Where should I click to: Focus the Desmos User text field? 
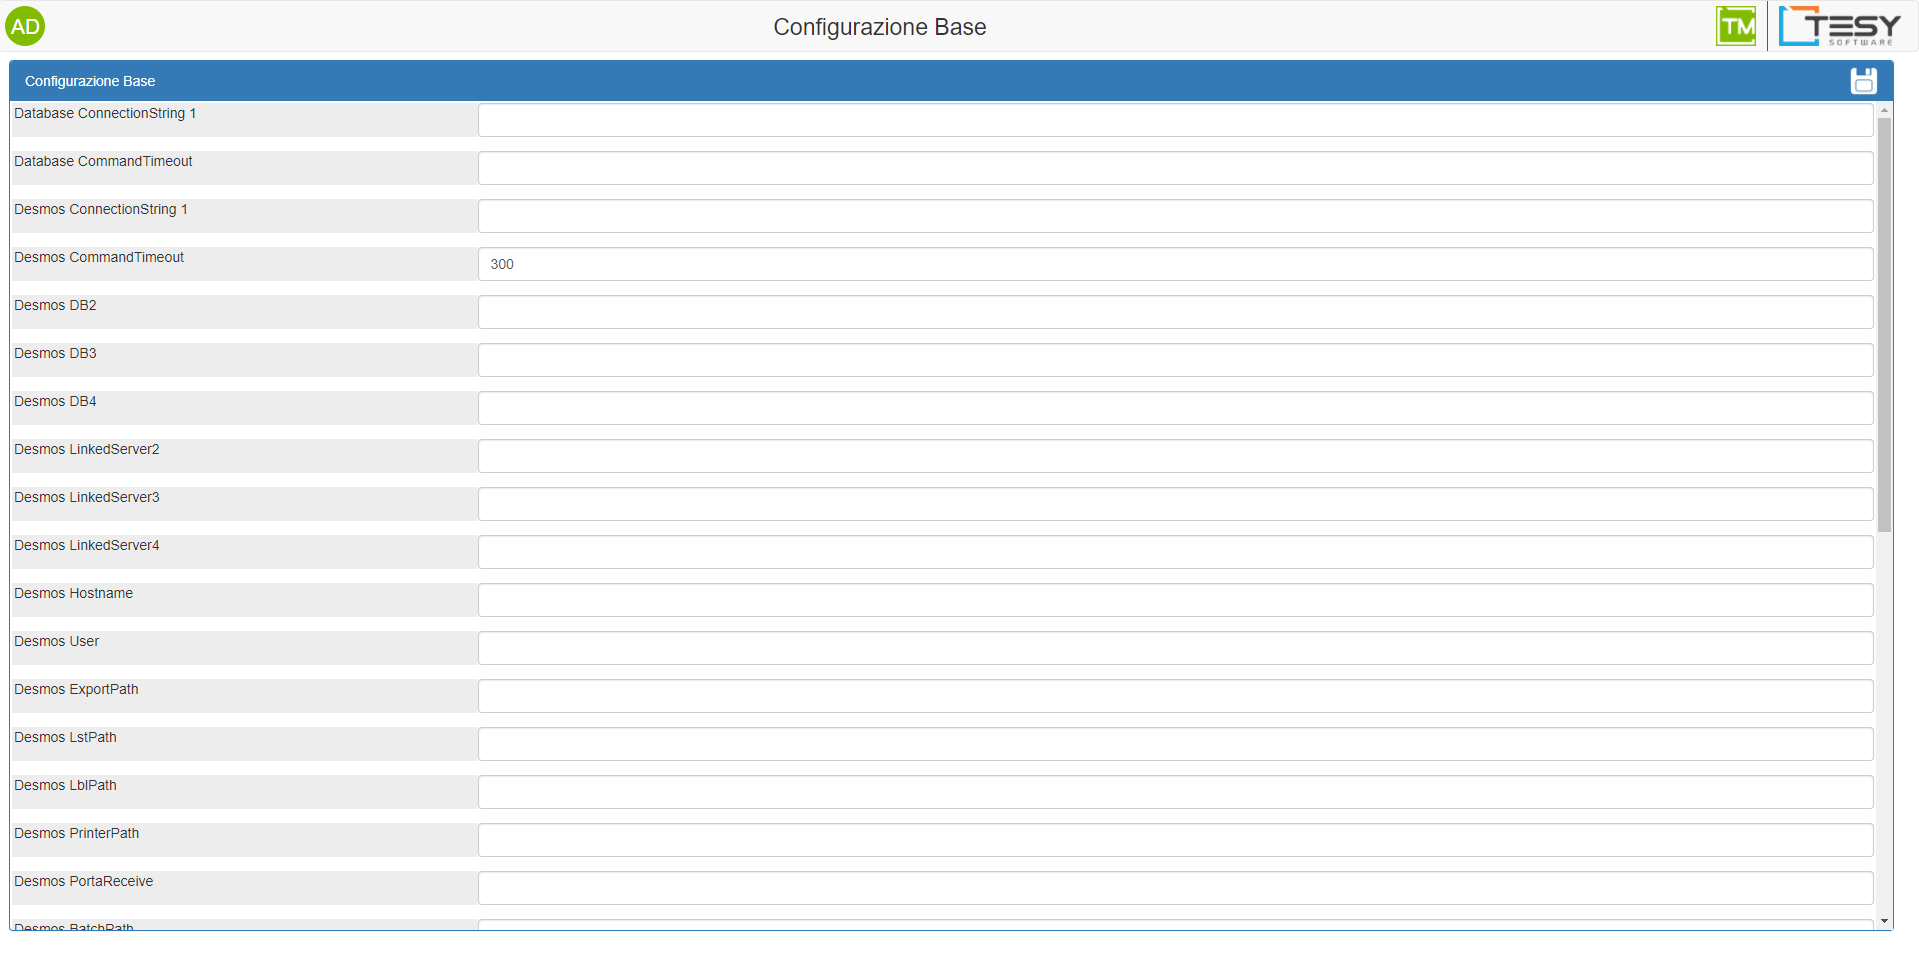[x=1175, y=648]
